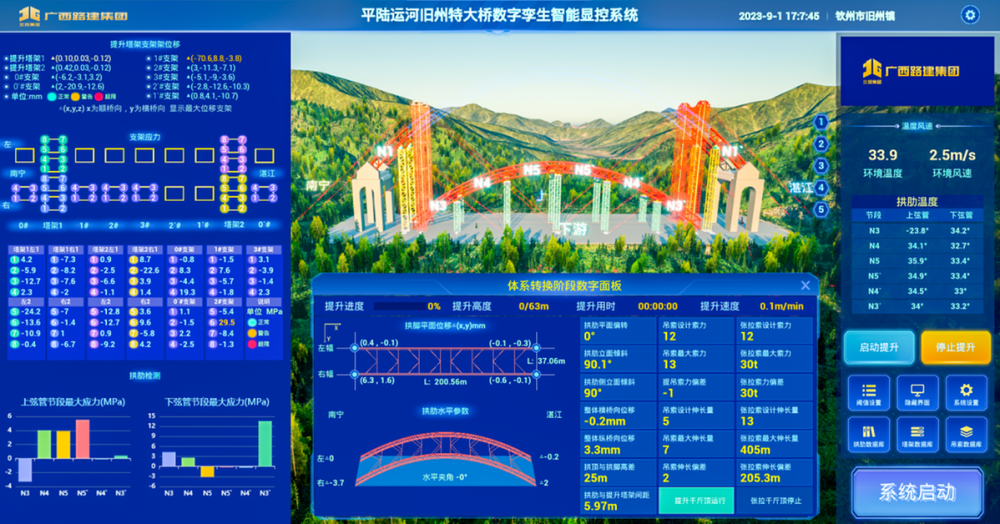Image resolution: width=1000 pixels, height=524 pixels.
Task: Select 0# support label
Action: [x=23, y=225]
